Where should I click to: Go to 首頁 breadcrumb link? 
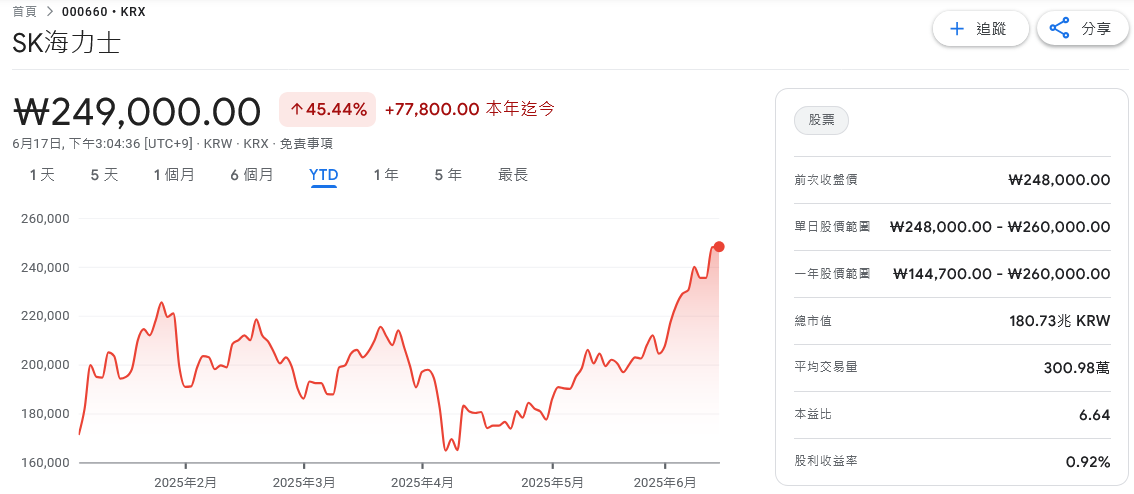click(25, 11)
